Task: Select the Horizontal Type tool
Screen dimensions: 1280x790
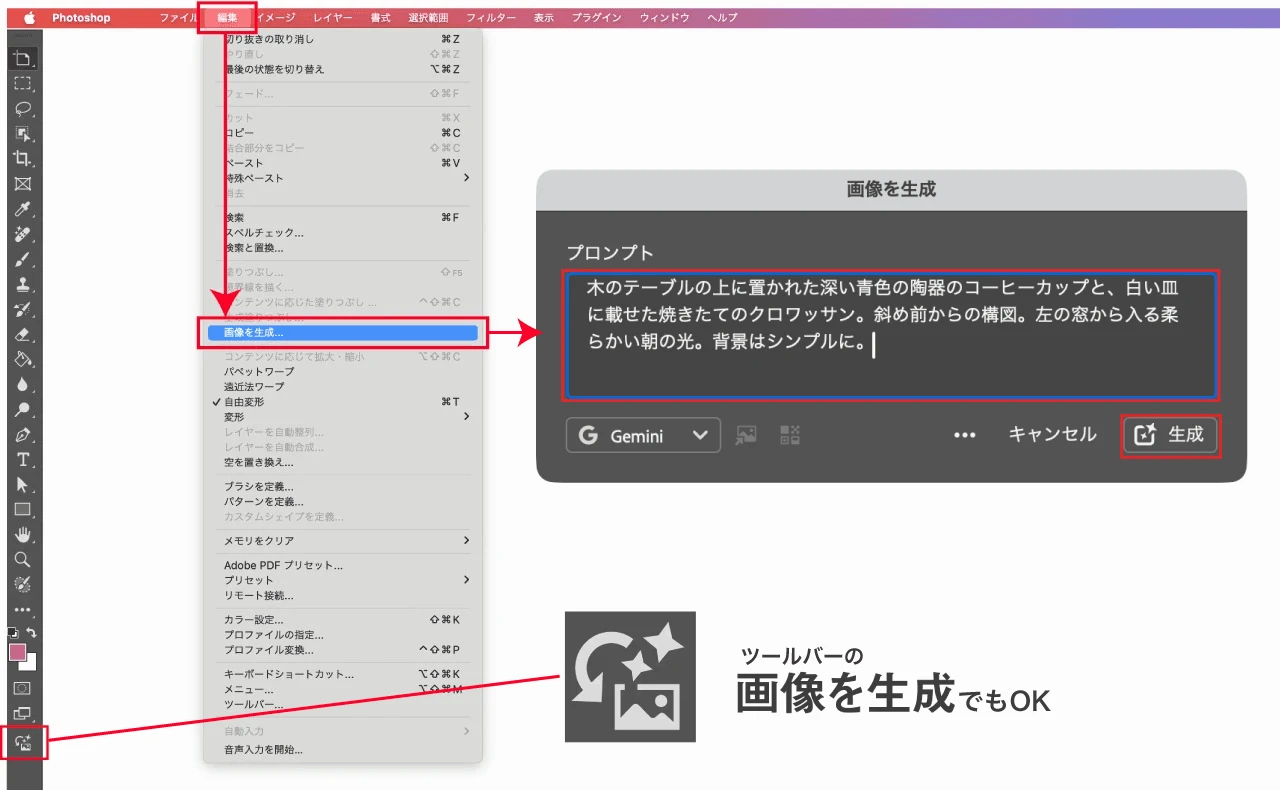Action: click(x=23, y=460)
